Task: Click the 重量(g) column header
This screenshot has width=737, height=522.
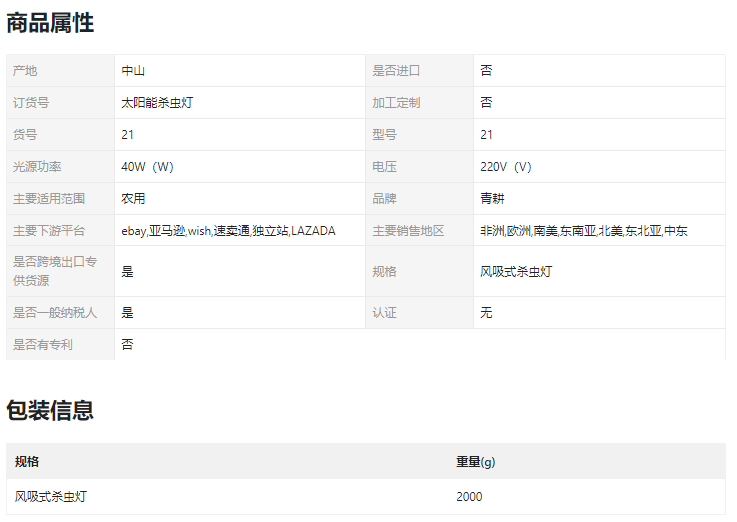Action: pyautogui.click(x=476, y=462)
